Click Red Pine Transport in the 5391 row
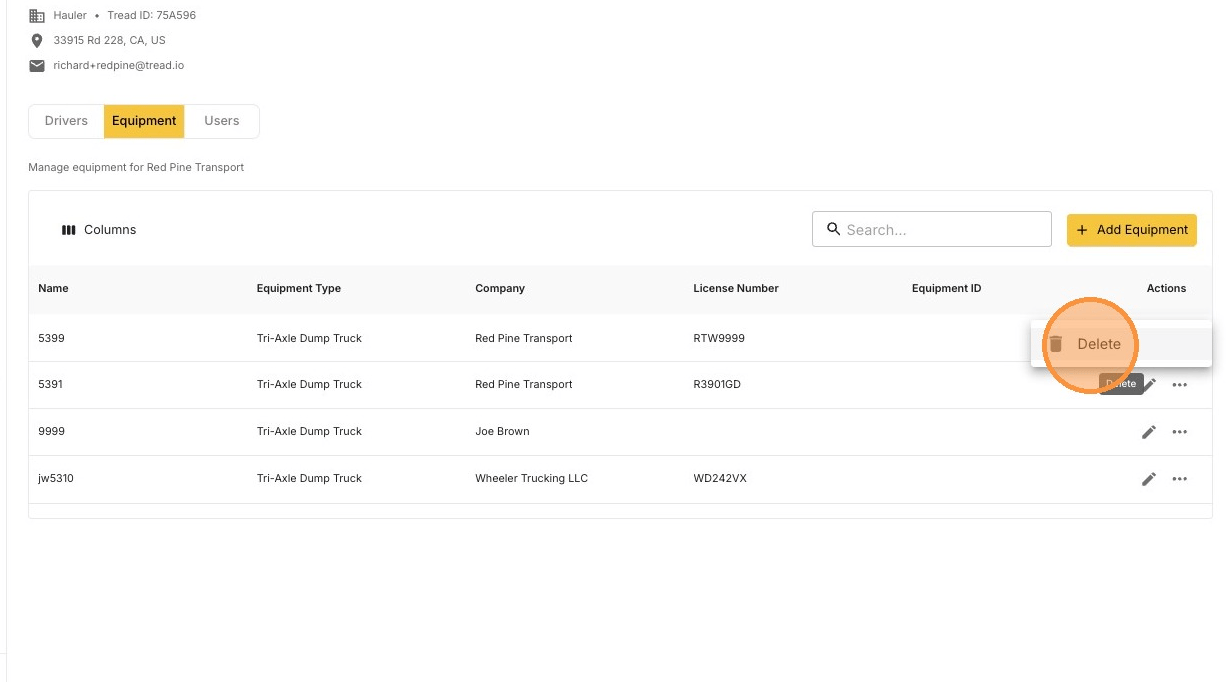This screenshot has width=1226, height=682. pyautogui.click(x=524, y=384)
